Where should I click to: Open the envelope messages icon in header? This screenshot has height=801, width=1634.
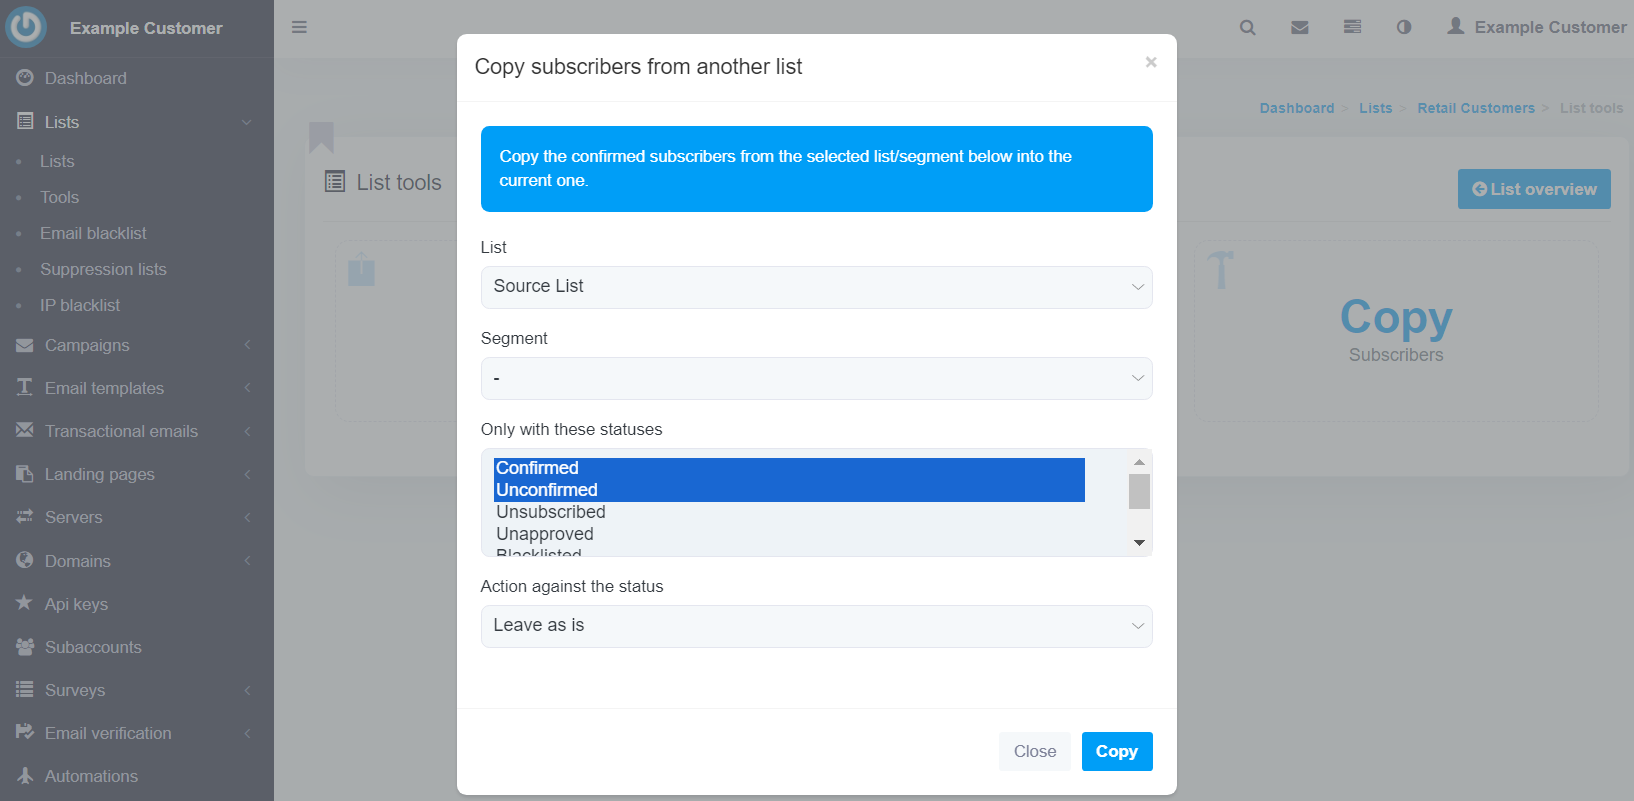coord(1300,27)
